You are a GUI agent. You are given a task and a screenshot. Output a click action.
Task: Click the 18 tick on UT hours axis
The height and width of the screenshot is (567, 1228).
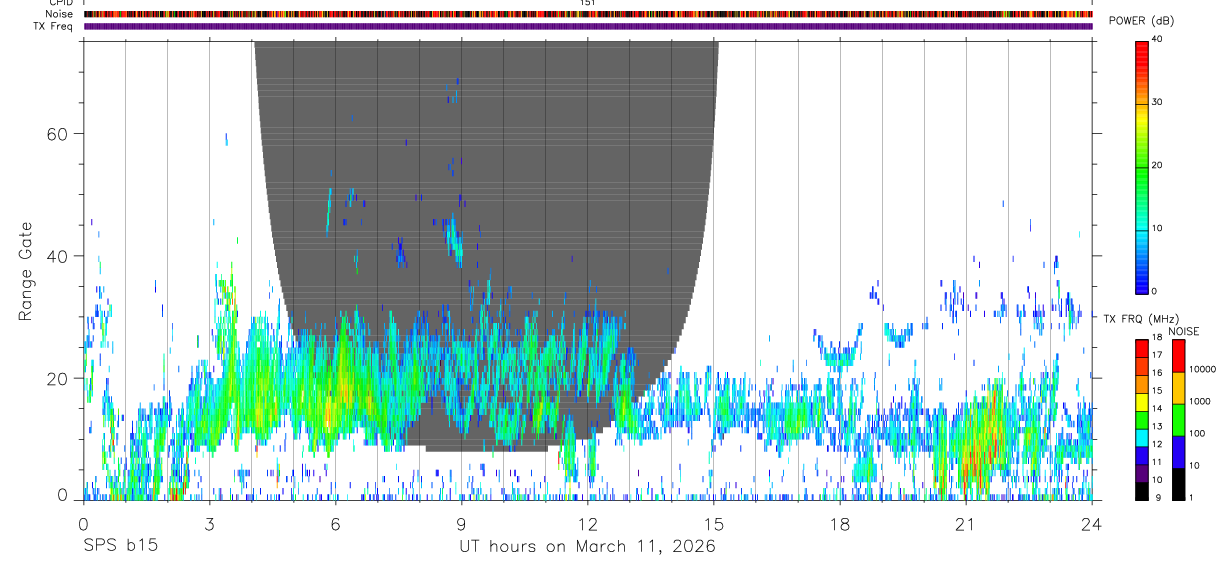(x=840, y=524)
